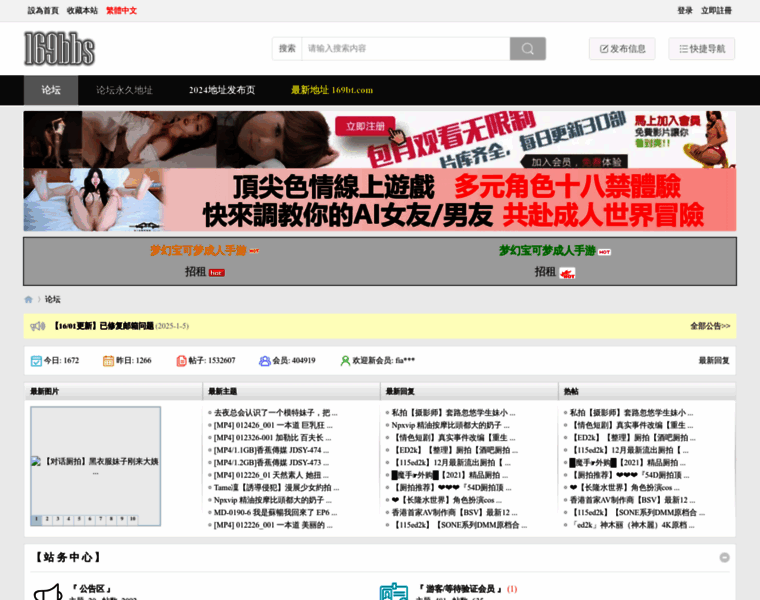Screen dimensions: 760x600
Task: Click the 頂尖色情線上遊戲 banner
Action: tap(380, 200)
